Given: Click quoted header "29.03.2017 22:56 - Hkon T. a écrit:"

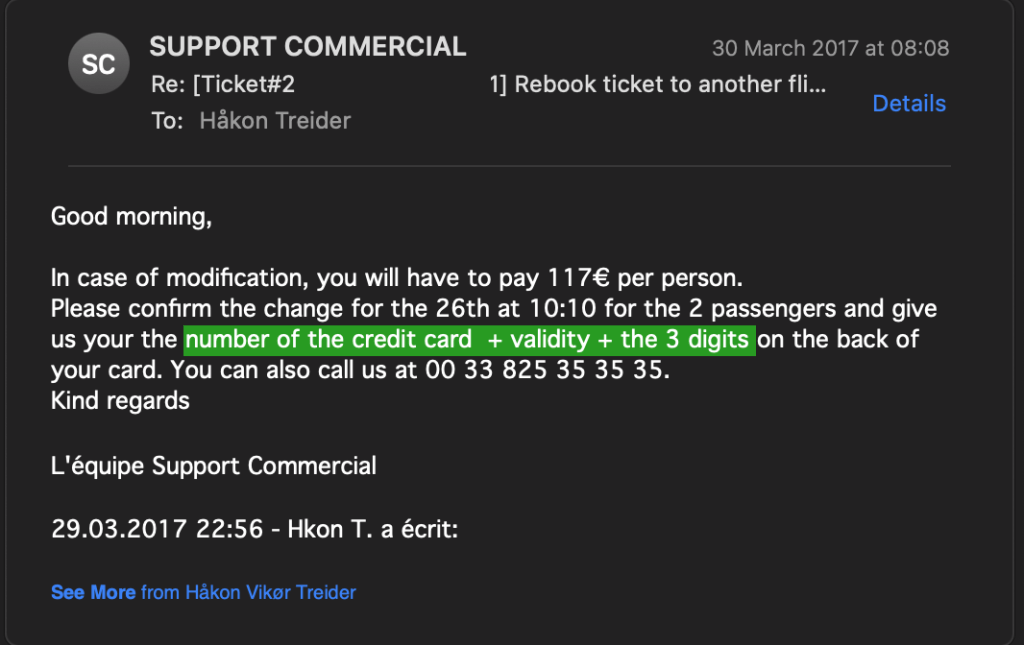Looking at the screenshot, I should click(x=254, y=528).
